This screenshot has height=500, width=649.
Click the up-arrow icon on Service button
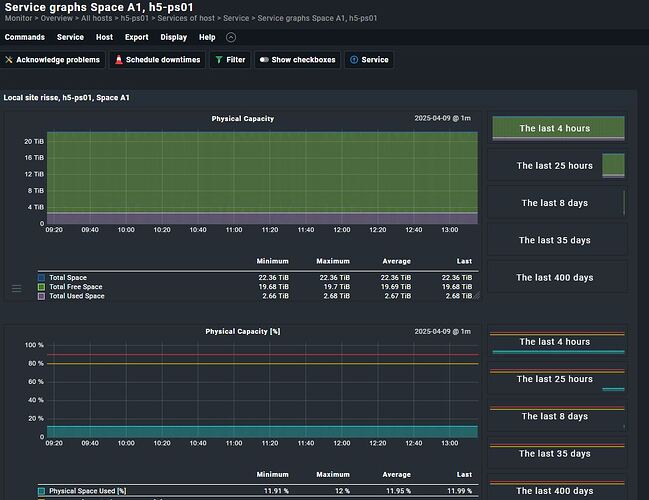(x=353, y=60)
